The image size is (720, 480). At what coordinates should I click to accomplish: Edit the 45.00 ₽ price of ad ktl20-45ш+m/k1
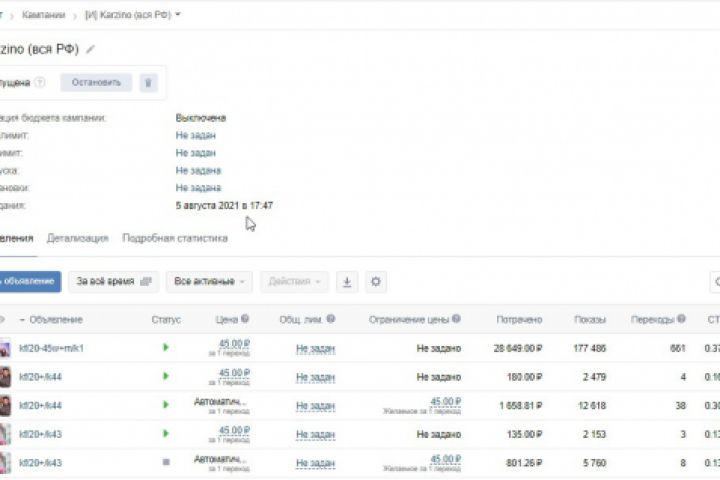pyautogui.click(x=234, y=344)
